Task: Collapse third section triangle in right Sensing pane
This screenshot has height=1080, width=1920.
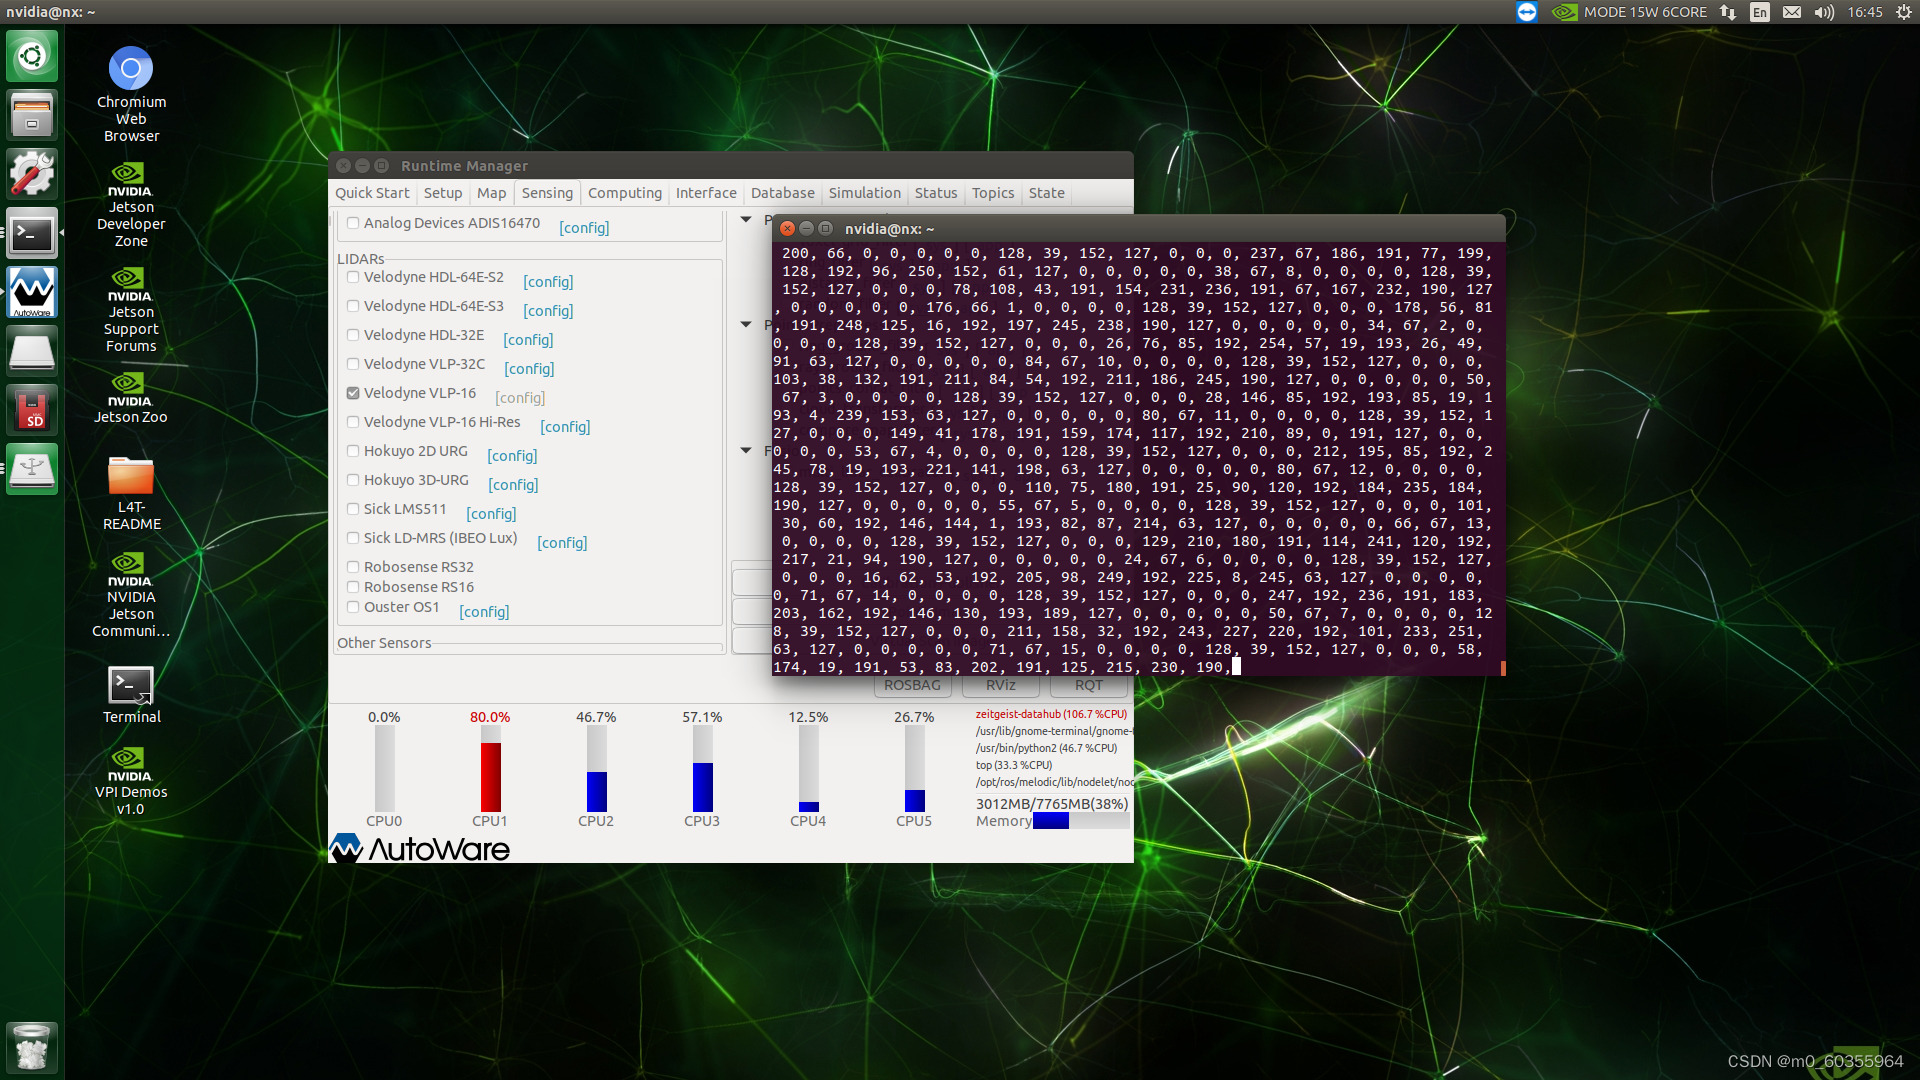Action: point(746,450)
